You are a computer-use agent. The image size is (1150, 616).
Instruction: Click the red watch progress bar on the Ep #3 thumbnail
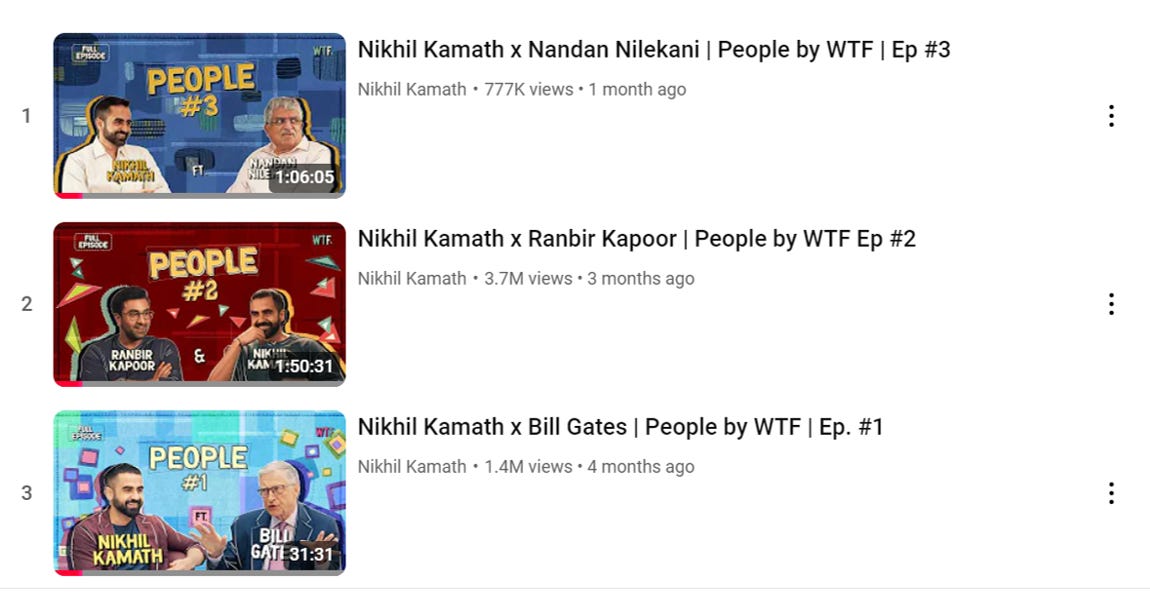click(x=68, y=196)
